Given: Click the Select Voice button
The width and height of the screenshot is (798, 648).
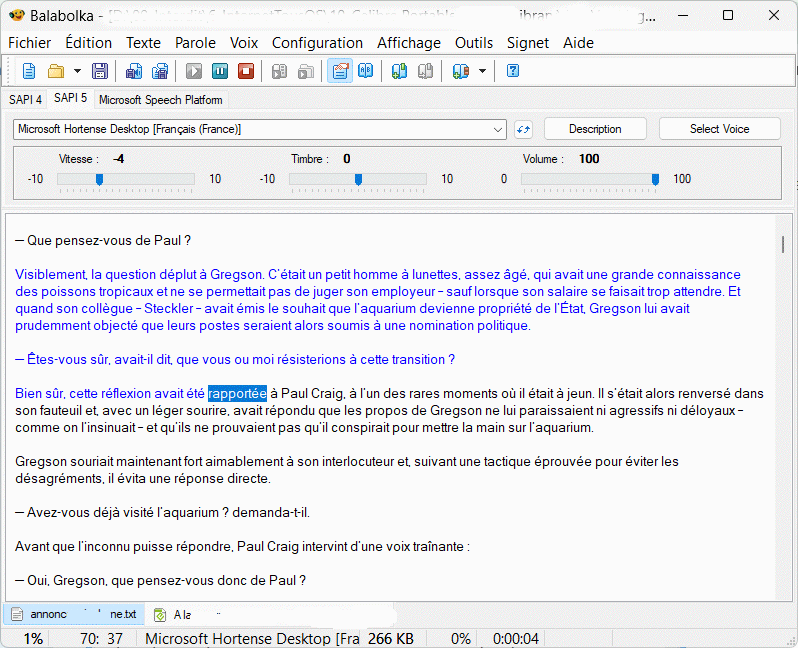Looking at the screenshot, I should 720,129.
